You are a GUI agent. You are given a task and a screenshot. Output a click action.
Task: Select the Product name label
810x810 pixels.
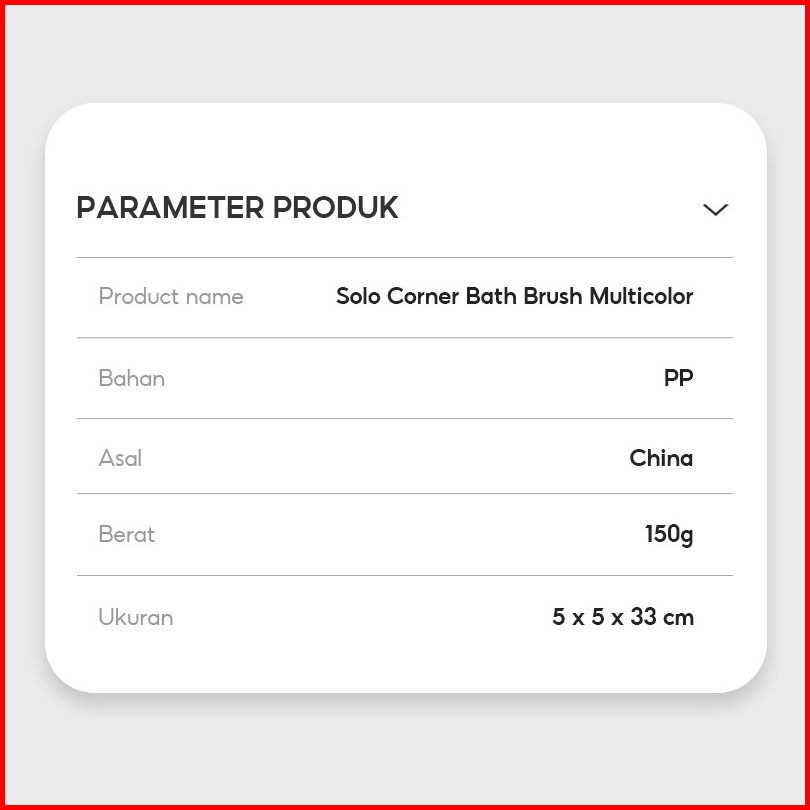pyautogui.click(x=171, y=297)
